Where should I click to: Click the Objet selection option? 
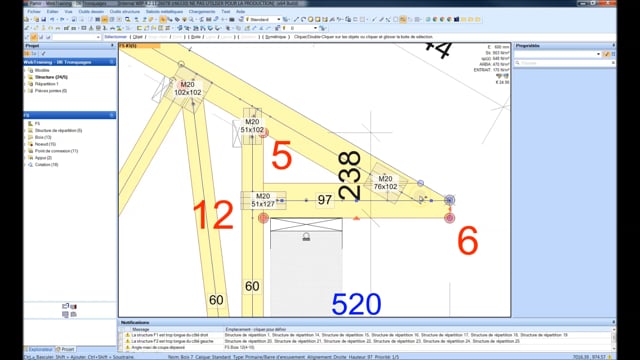click(x=138, y=37)
